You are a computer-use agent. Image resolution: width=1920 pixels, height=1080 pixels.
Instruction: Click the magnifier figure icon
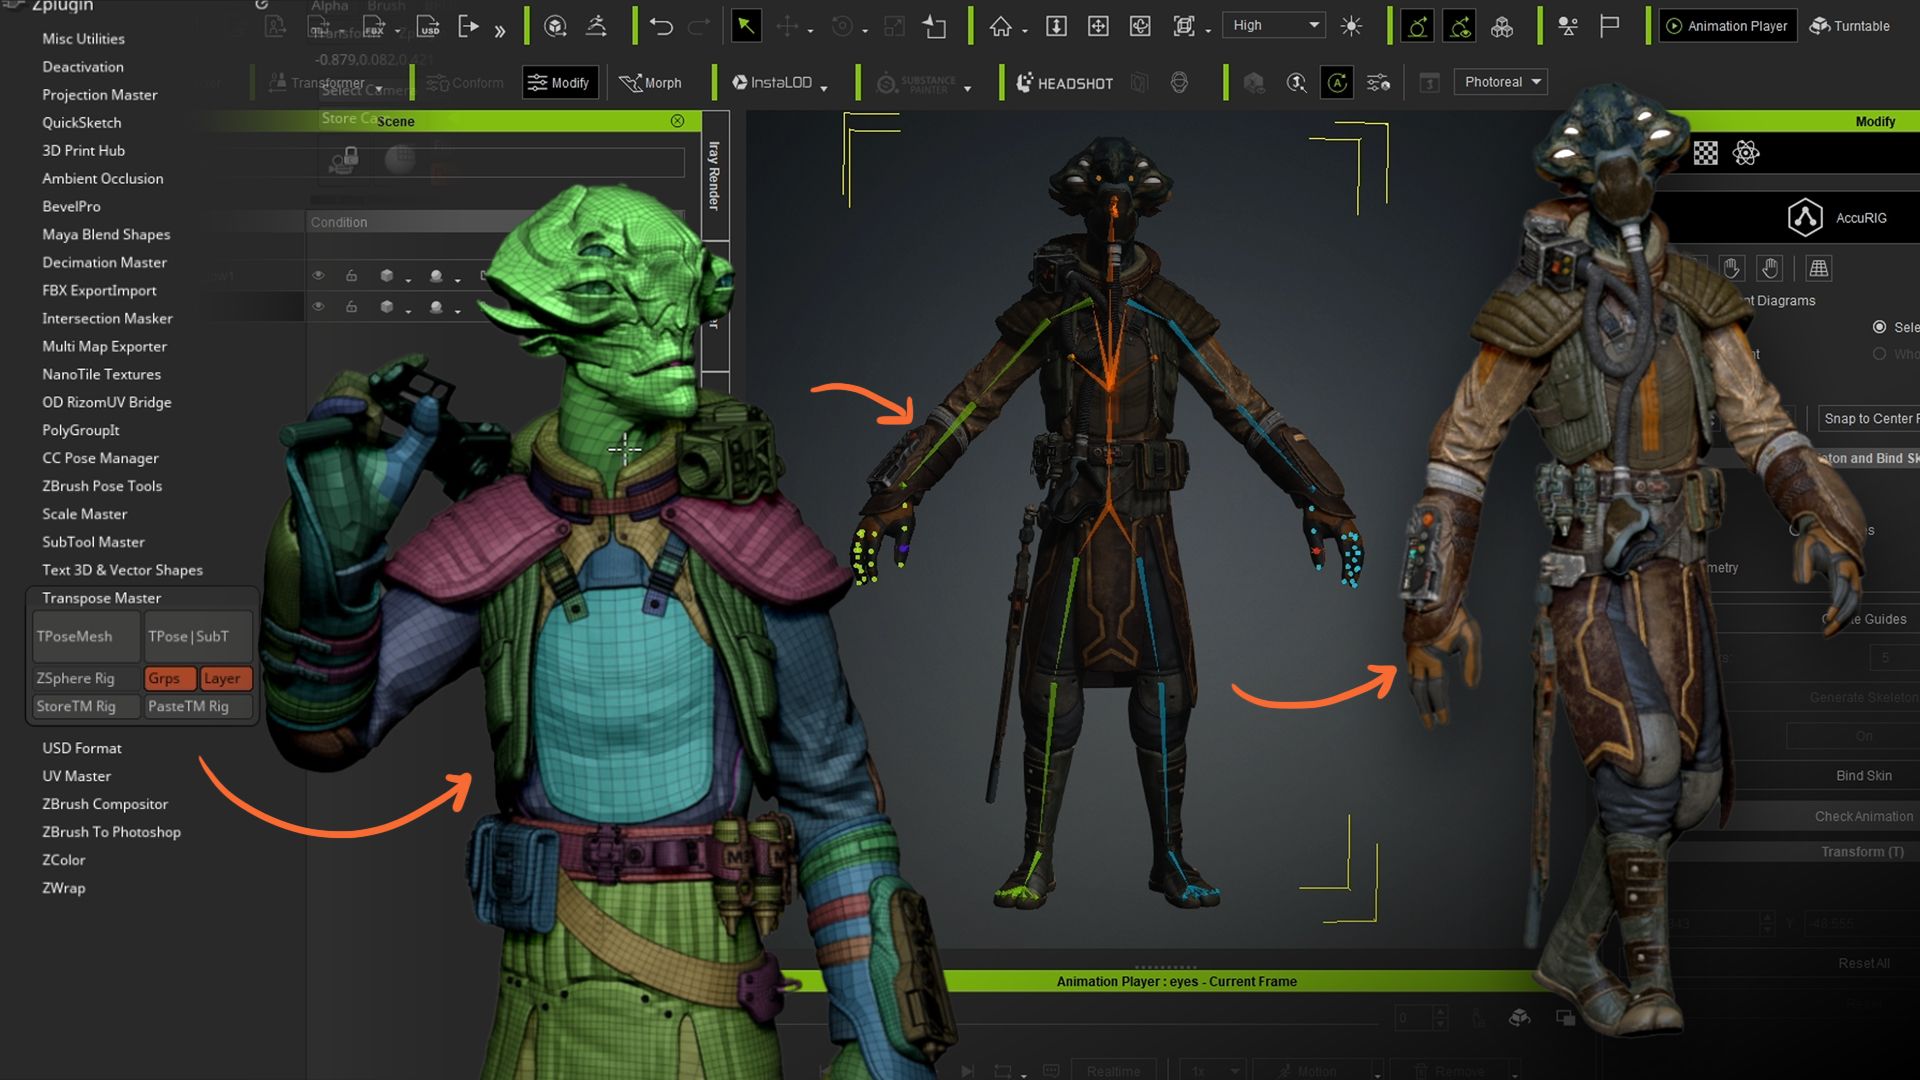(x=1297, y=83)
